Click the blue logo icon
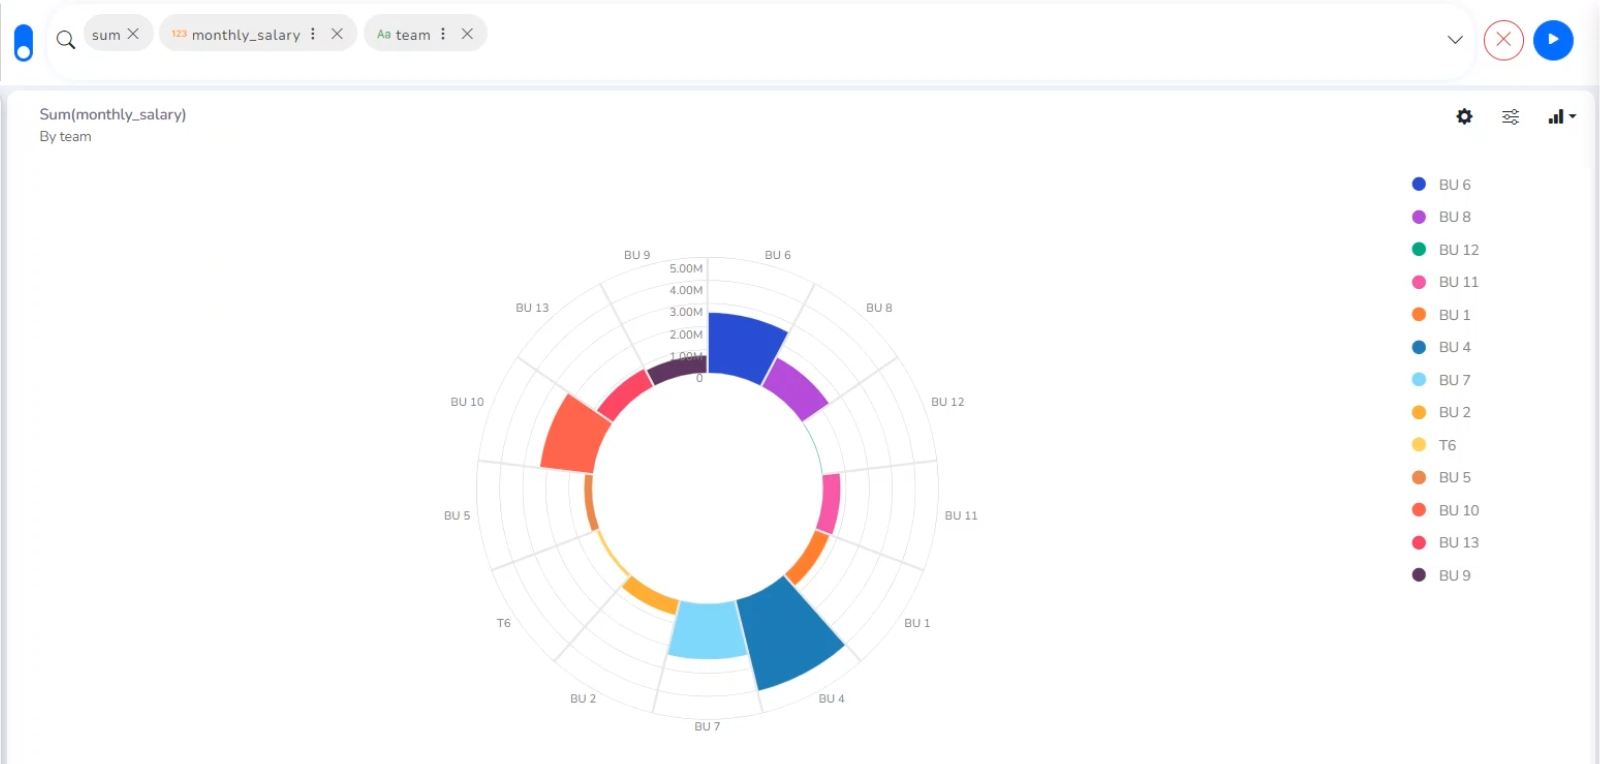Screen dimensions: 1600x764 (23, 43)
